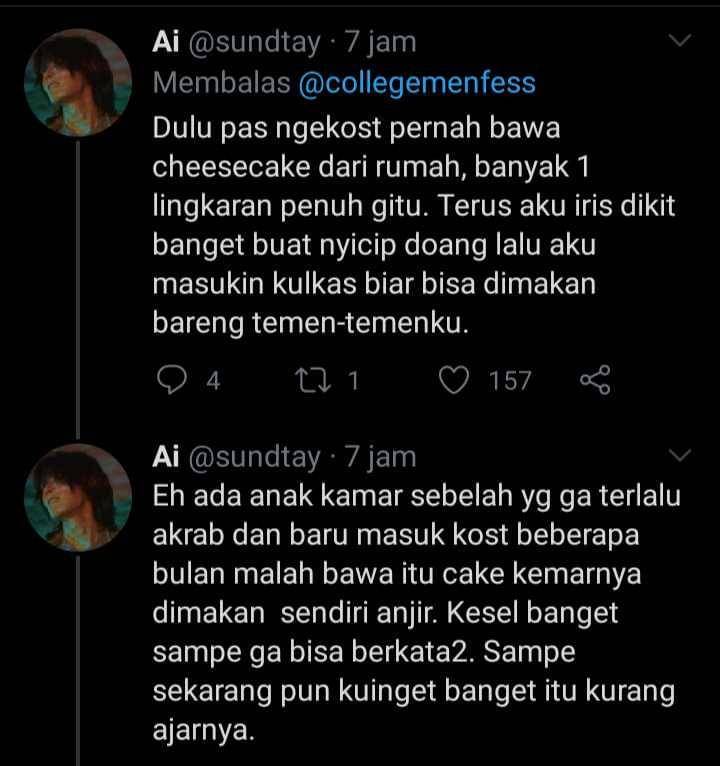
Task: Reply to the cheesecake tweet
Action: click(x=174, y=381)
